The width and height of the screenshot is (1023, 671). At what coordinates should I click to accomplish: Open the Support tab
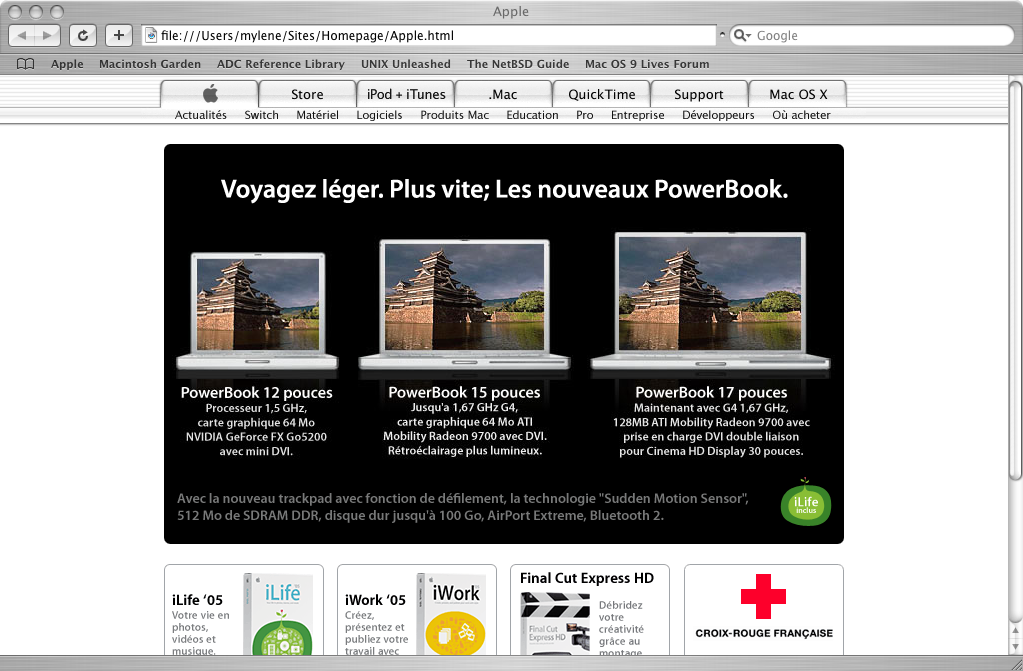(x=699, y=94)
